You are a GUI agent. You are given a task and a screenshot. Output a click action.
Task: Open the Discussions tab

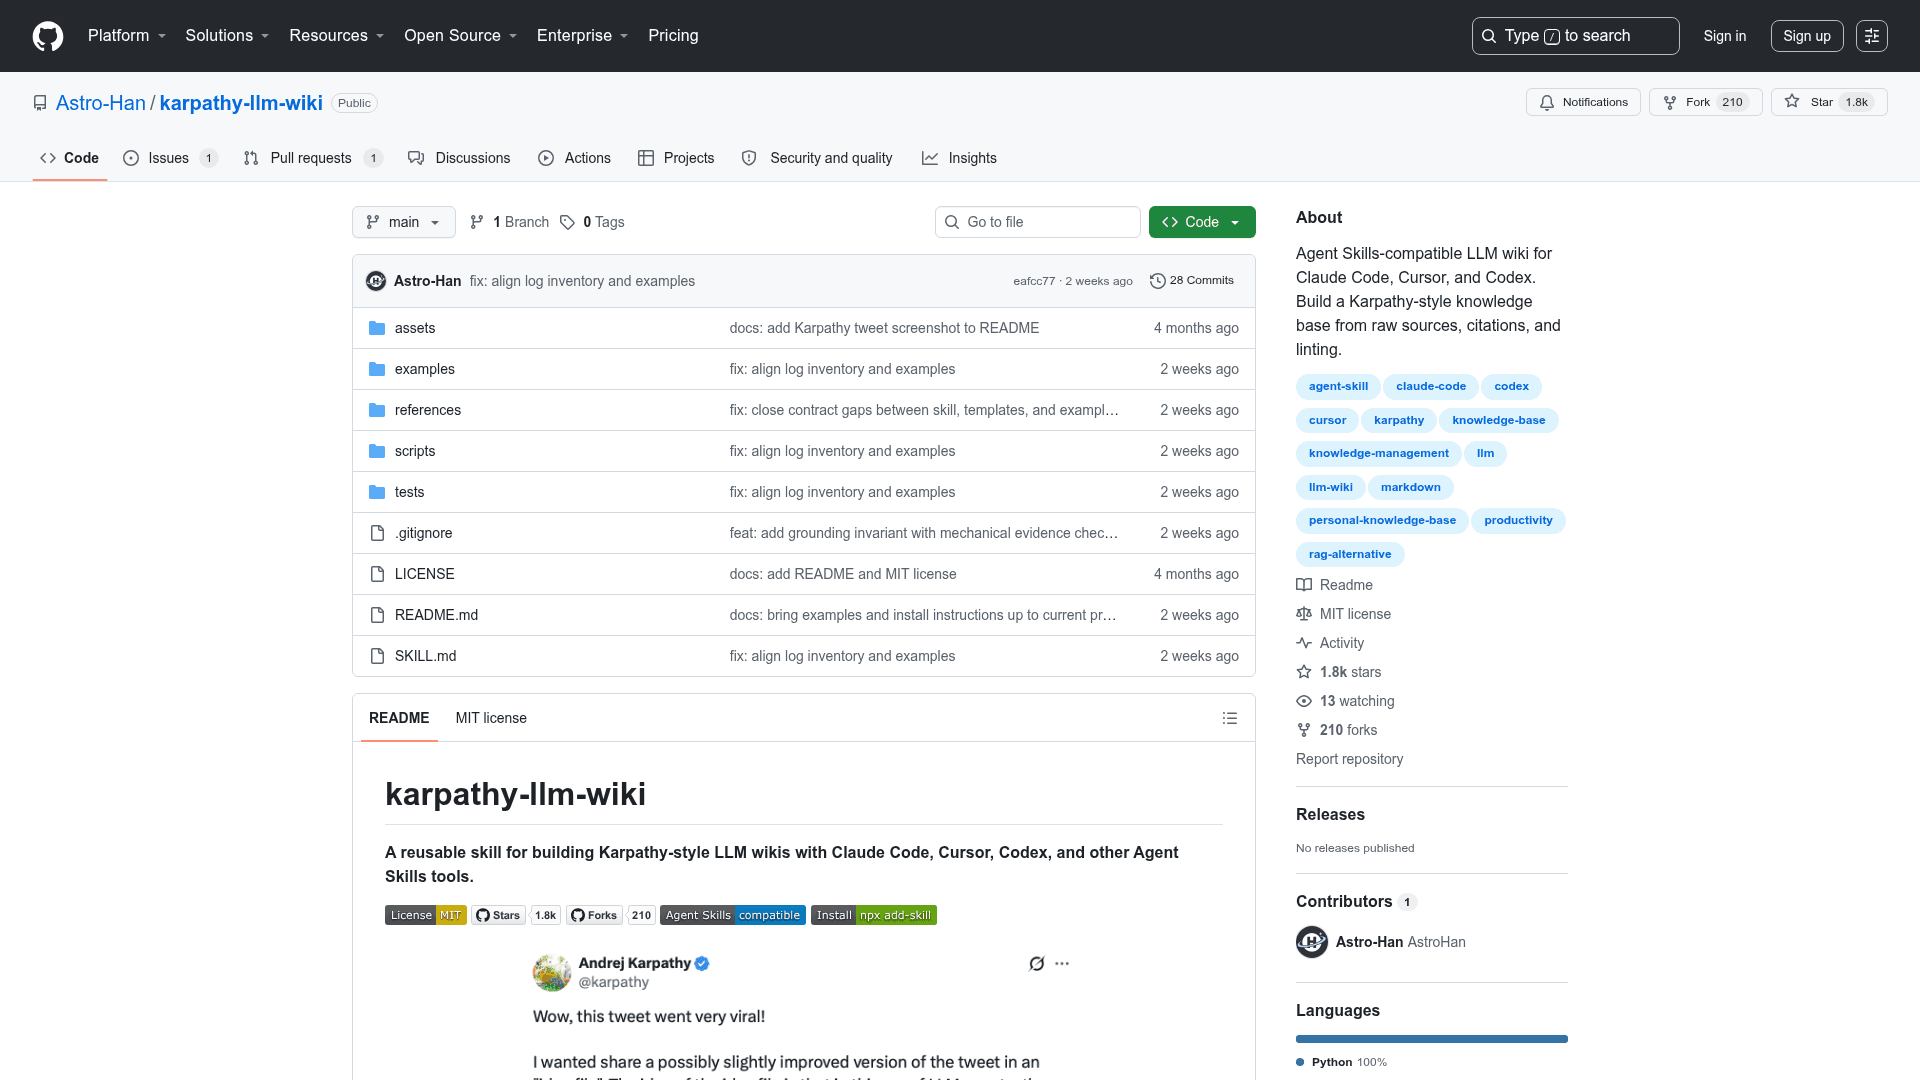(x=459, y=158)
